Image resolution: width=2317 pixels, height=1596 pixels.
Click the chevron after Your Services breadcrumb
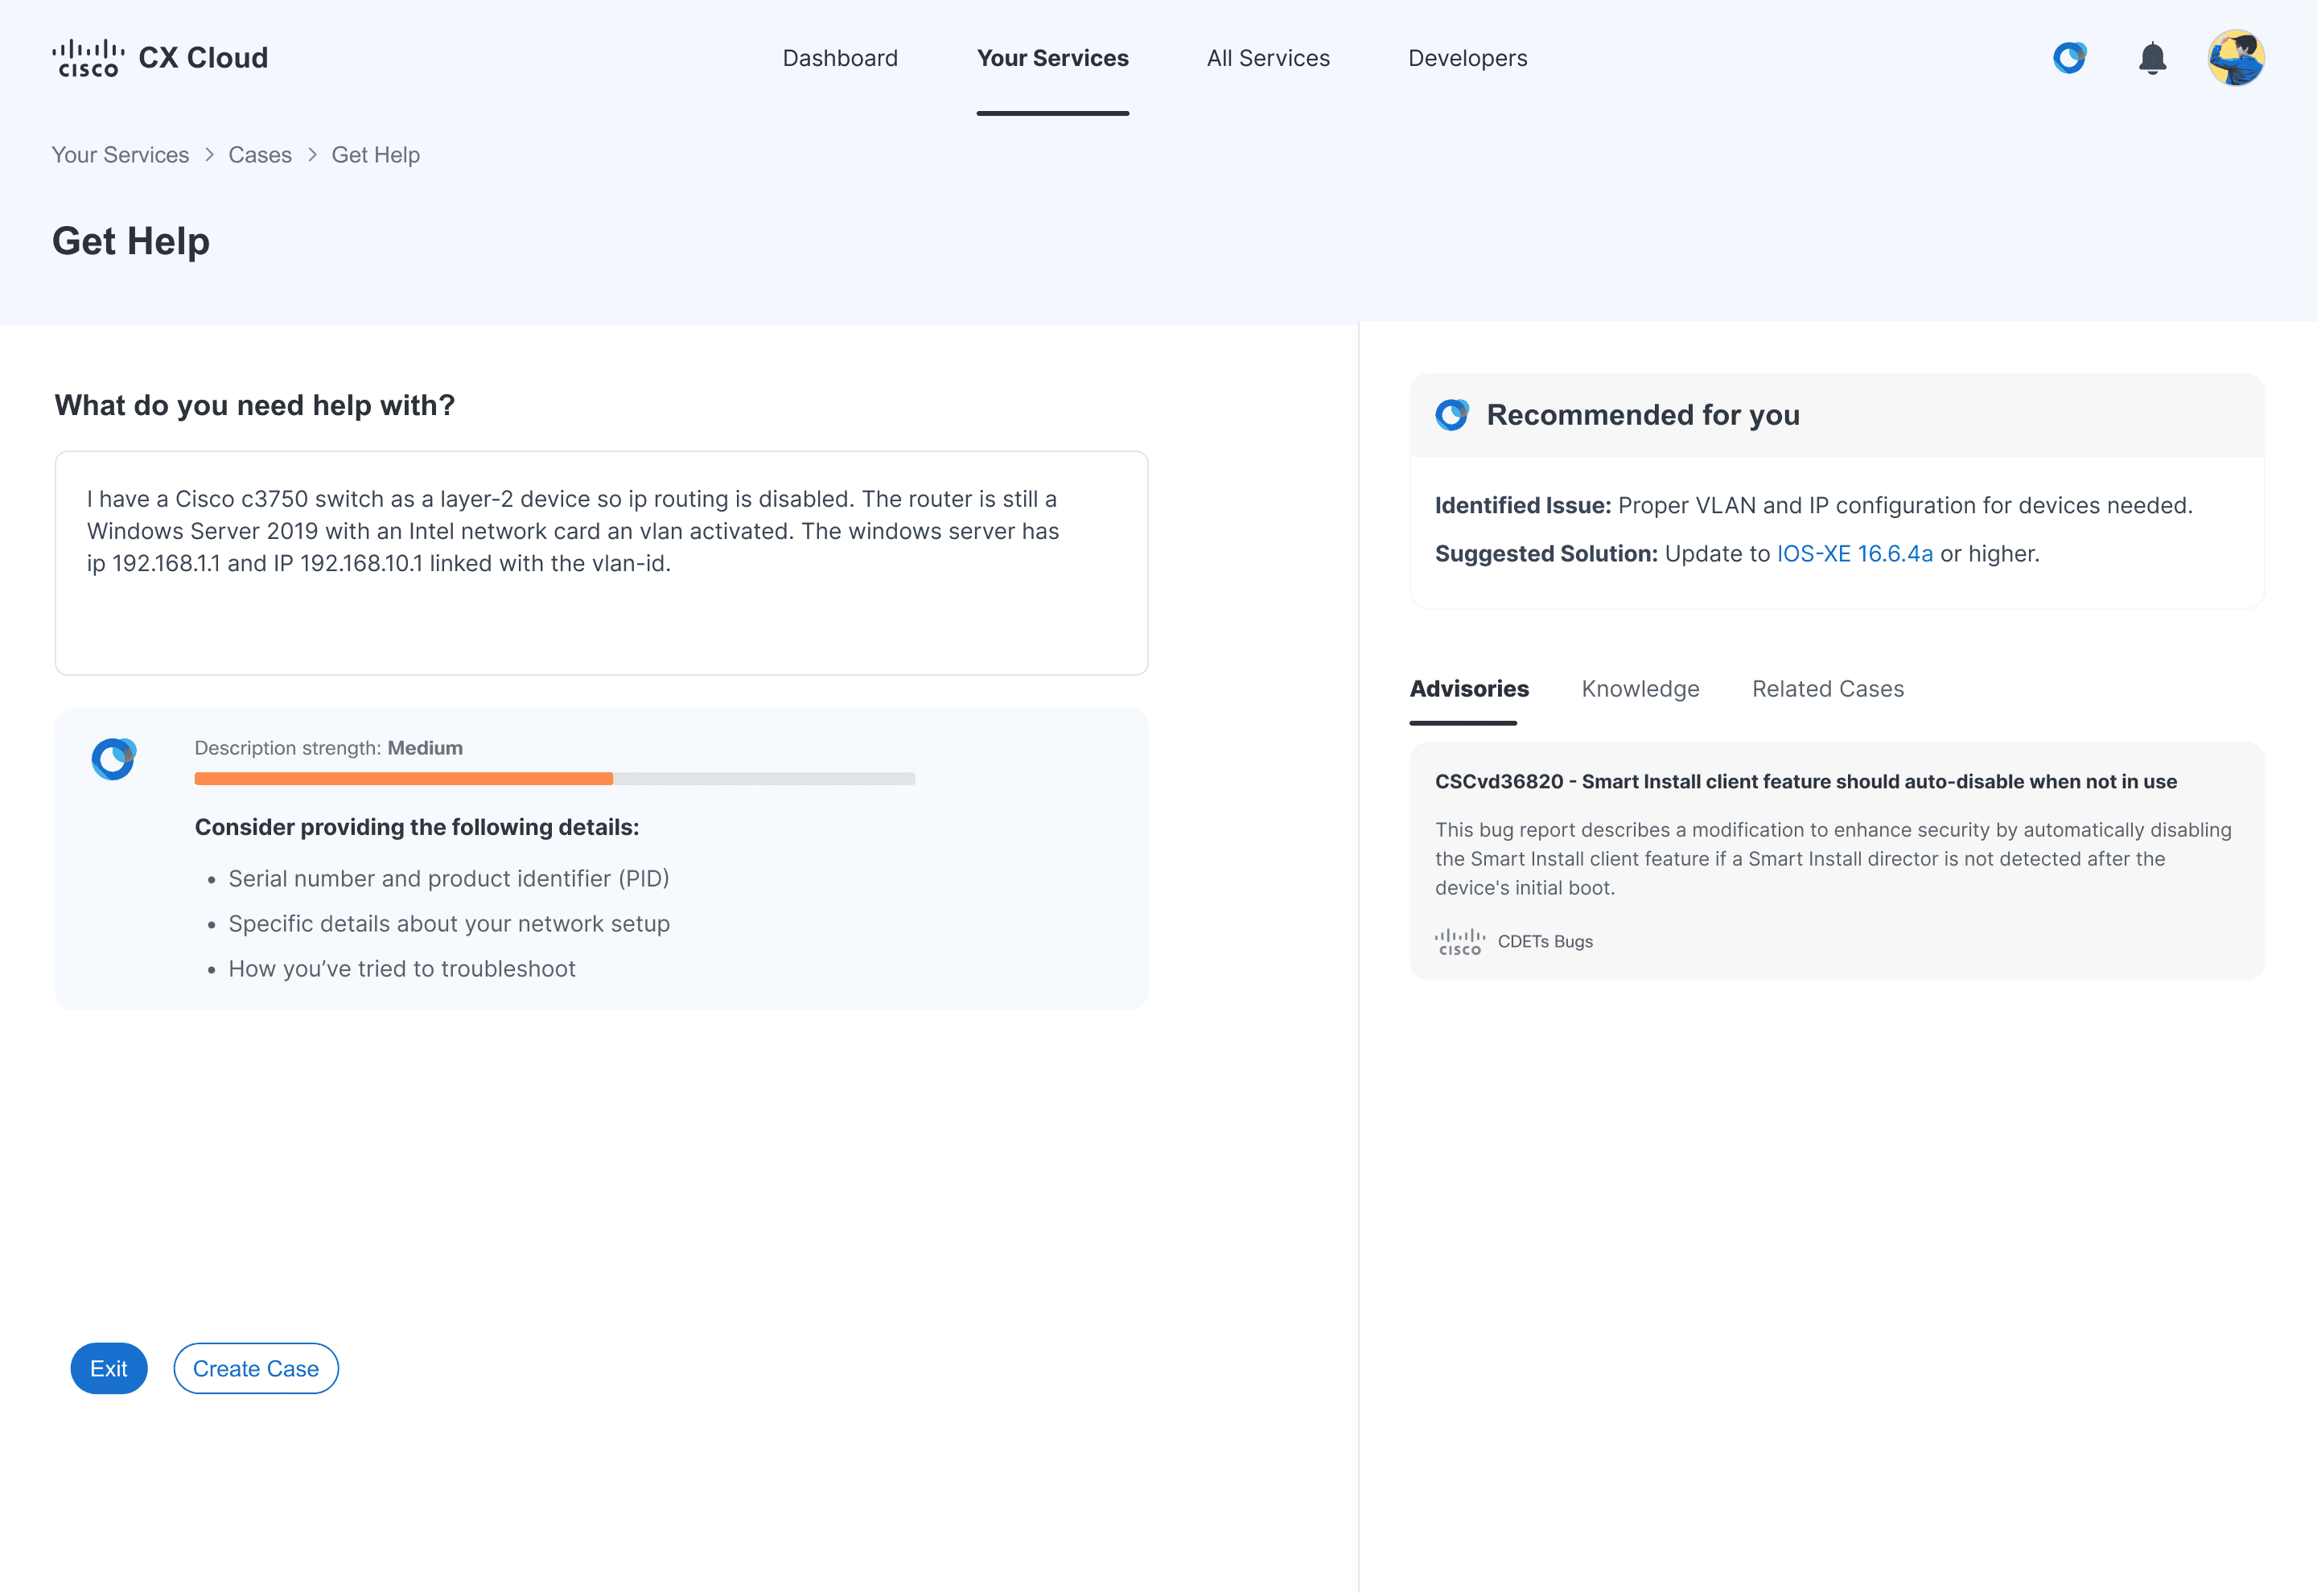[x=209, y=155]
